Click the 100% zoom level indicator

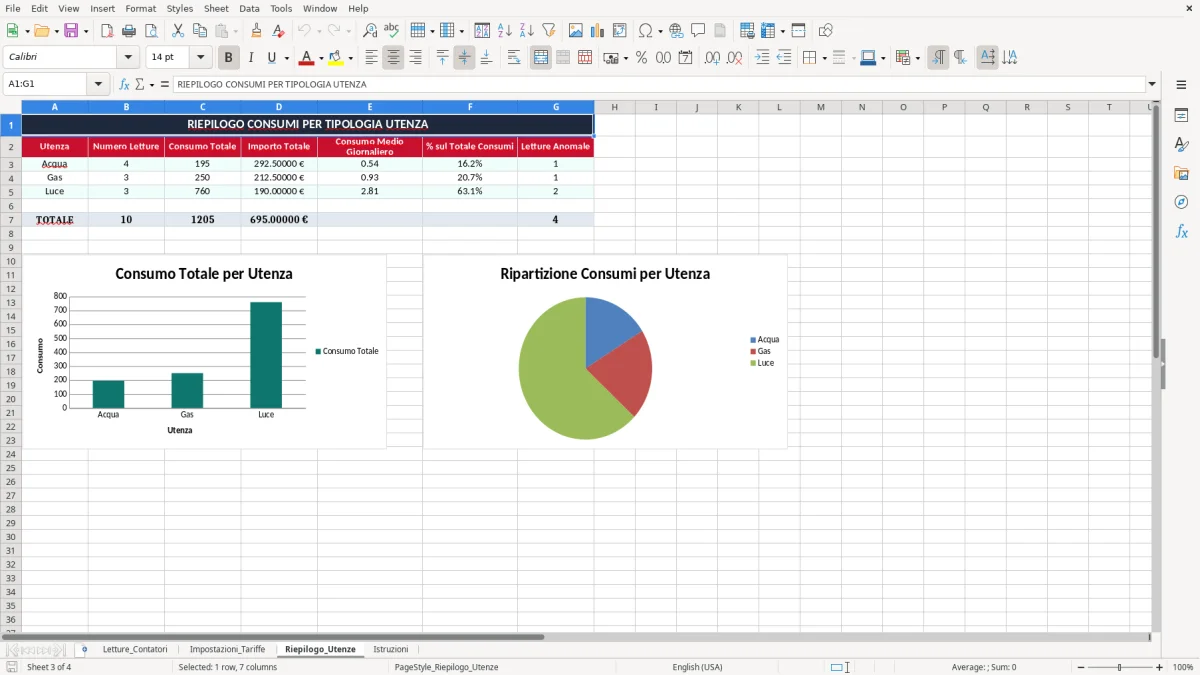pyautogui.click(x=1183, y=667)
